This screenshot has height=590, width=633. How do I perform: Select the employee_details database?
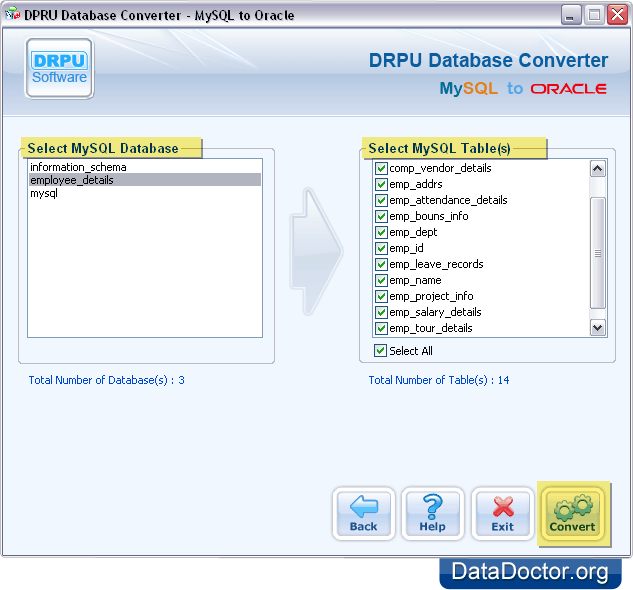145,180
